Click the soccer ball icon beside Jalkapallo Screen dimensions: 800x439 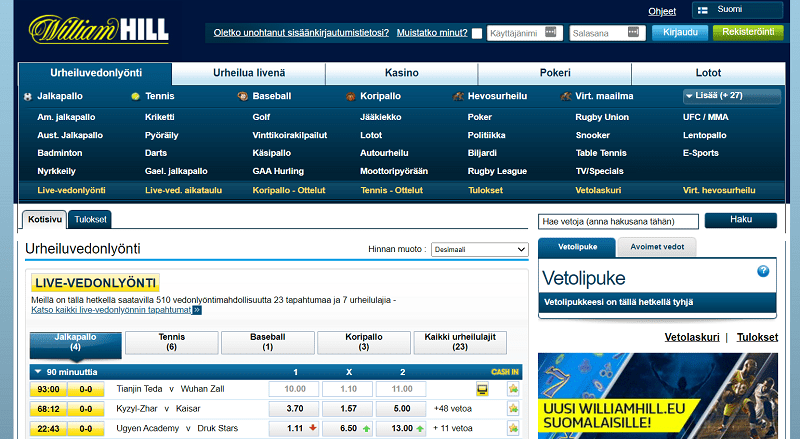28,96
